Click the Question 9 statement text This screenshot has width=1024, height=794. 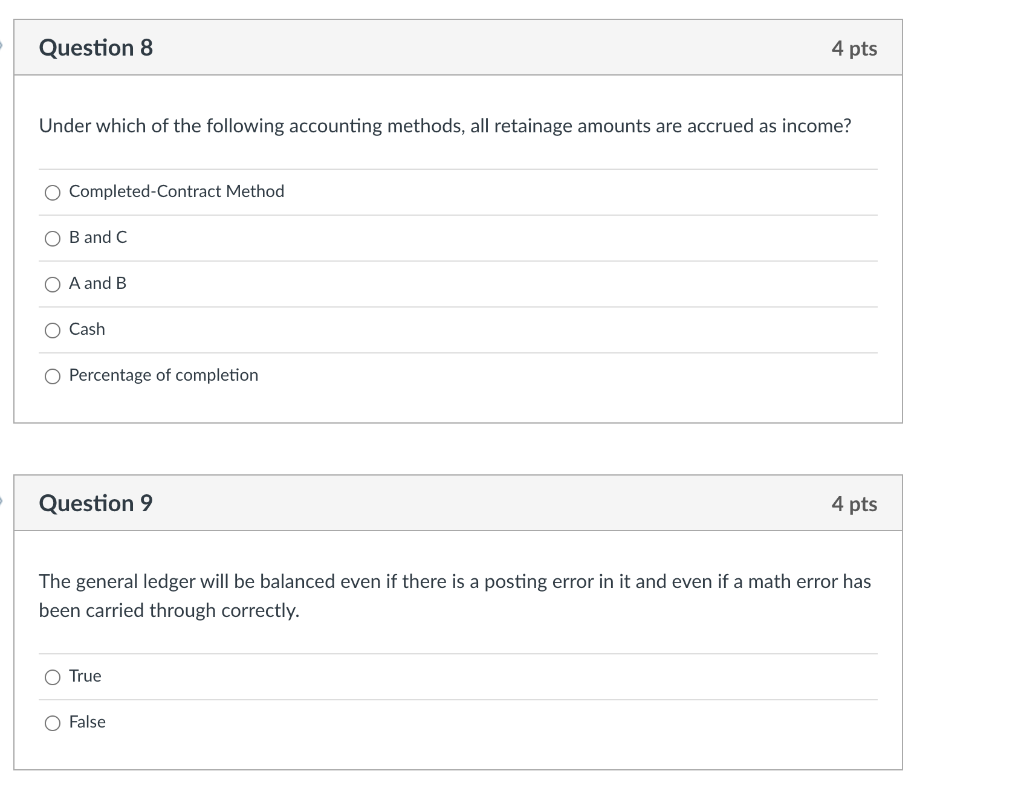(x=455, y=596)
